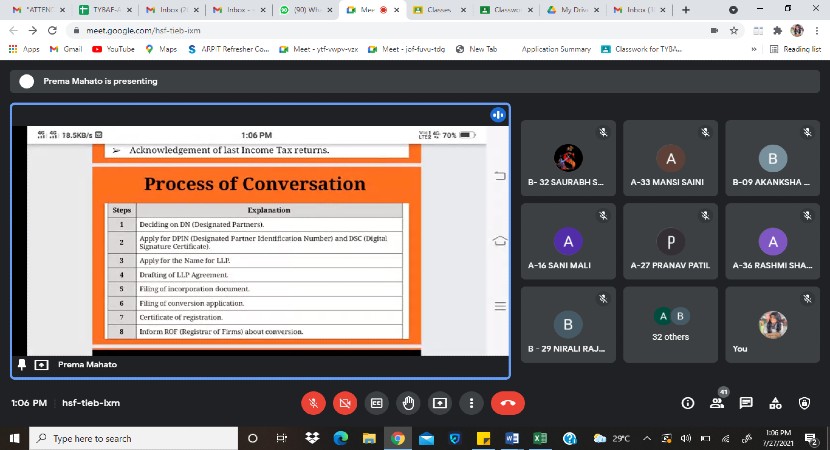This screenshot has width=830, height=450.
Task: Switch to the WhatsApp browser tab
Action: pos(302,9)
